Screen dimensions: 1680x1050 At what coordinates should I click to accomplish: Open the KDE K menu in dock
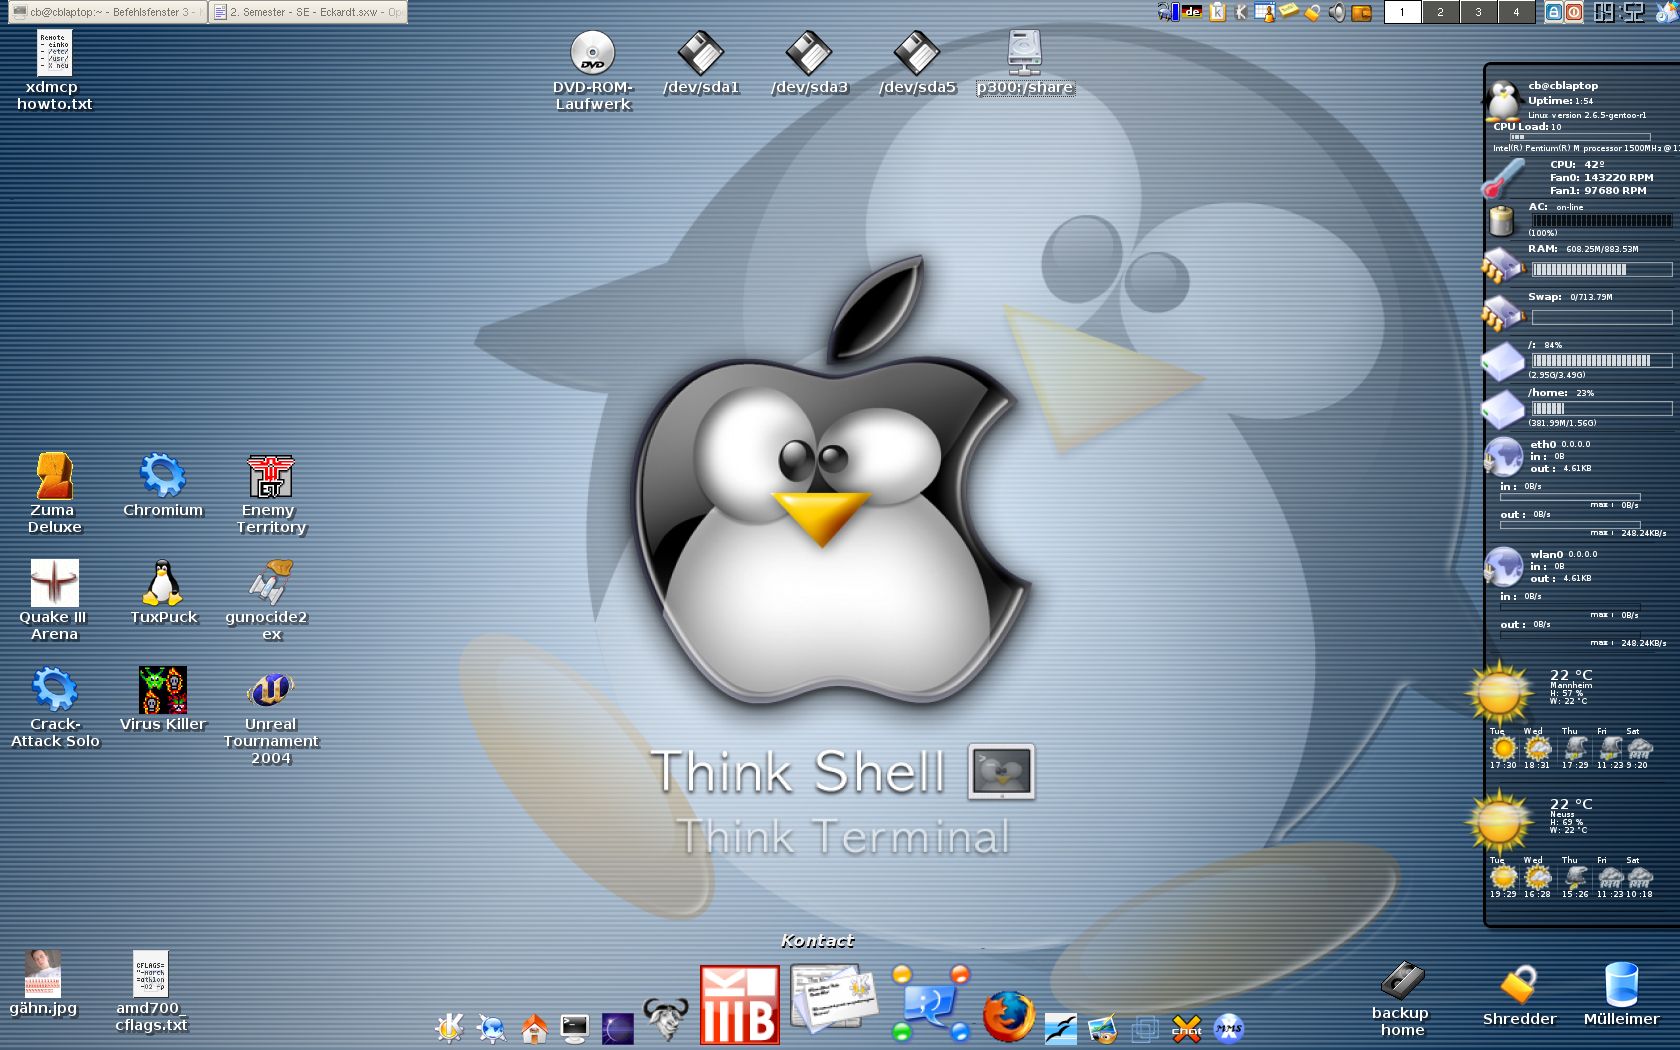point(449,1027)
